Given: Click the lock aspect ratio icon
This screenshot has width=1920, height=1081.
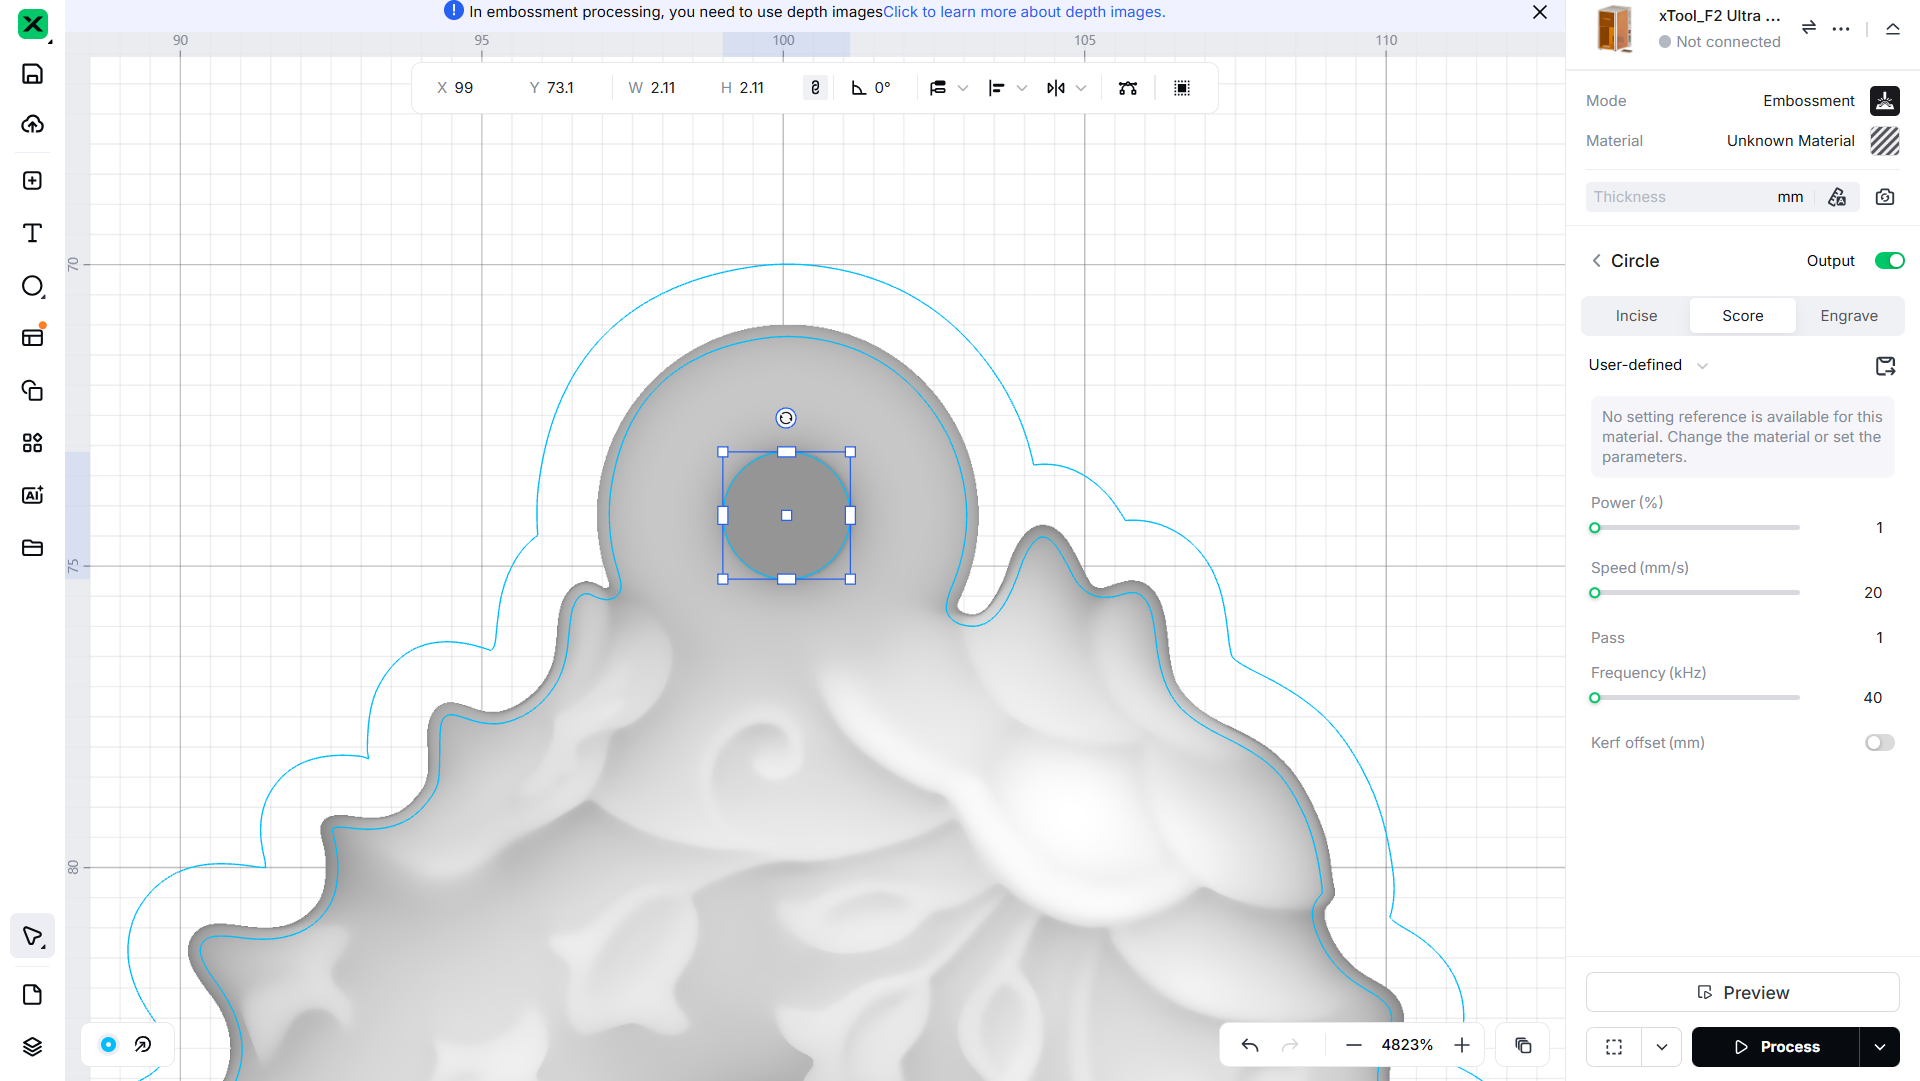Looking at the screenshot, I should (x=815, y=88).
